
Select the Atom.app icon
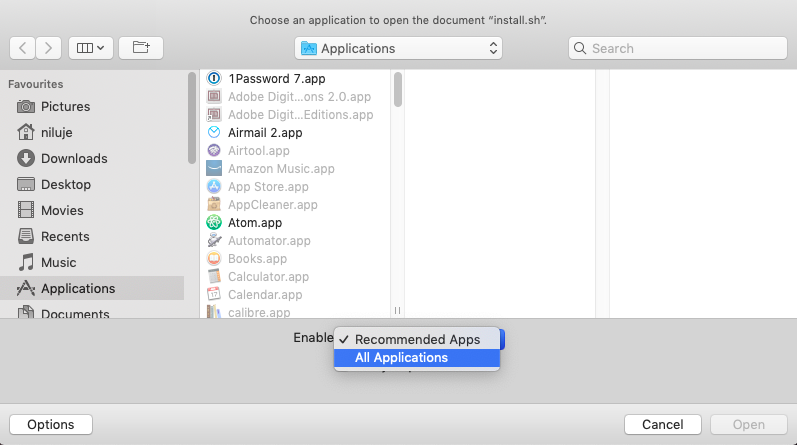tap(214, 222)
